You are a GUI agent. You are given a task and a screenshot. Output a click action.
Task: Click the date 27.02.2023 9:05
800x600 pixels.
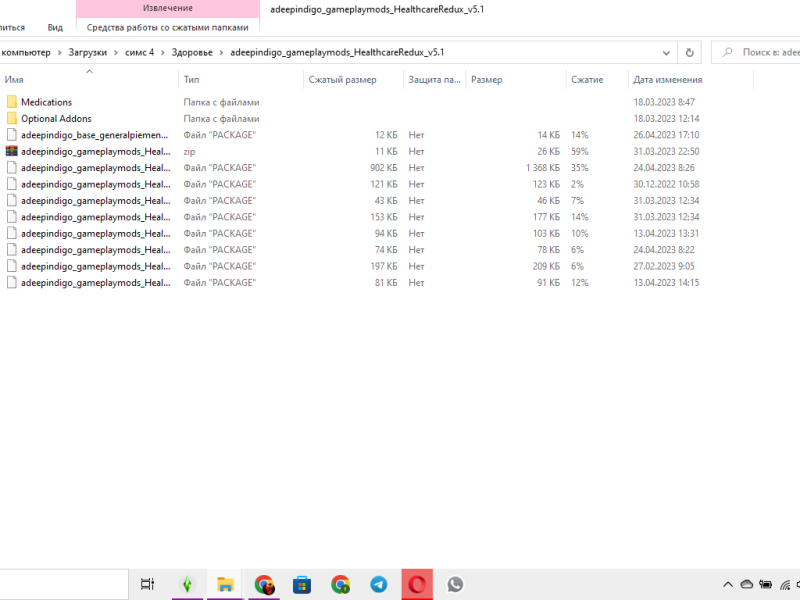(x=664, y=266)
